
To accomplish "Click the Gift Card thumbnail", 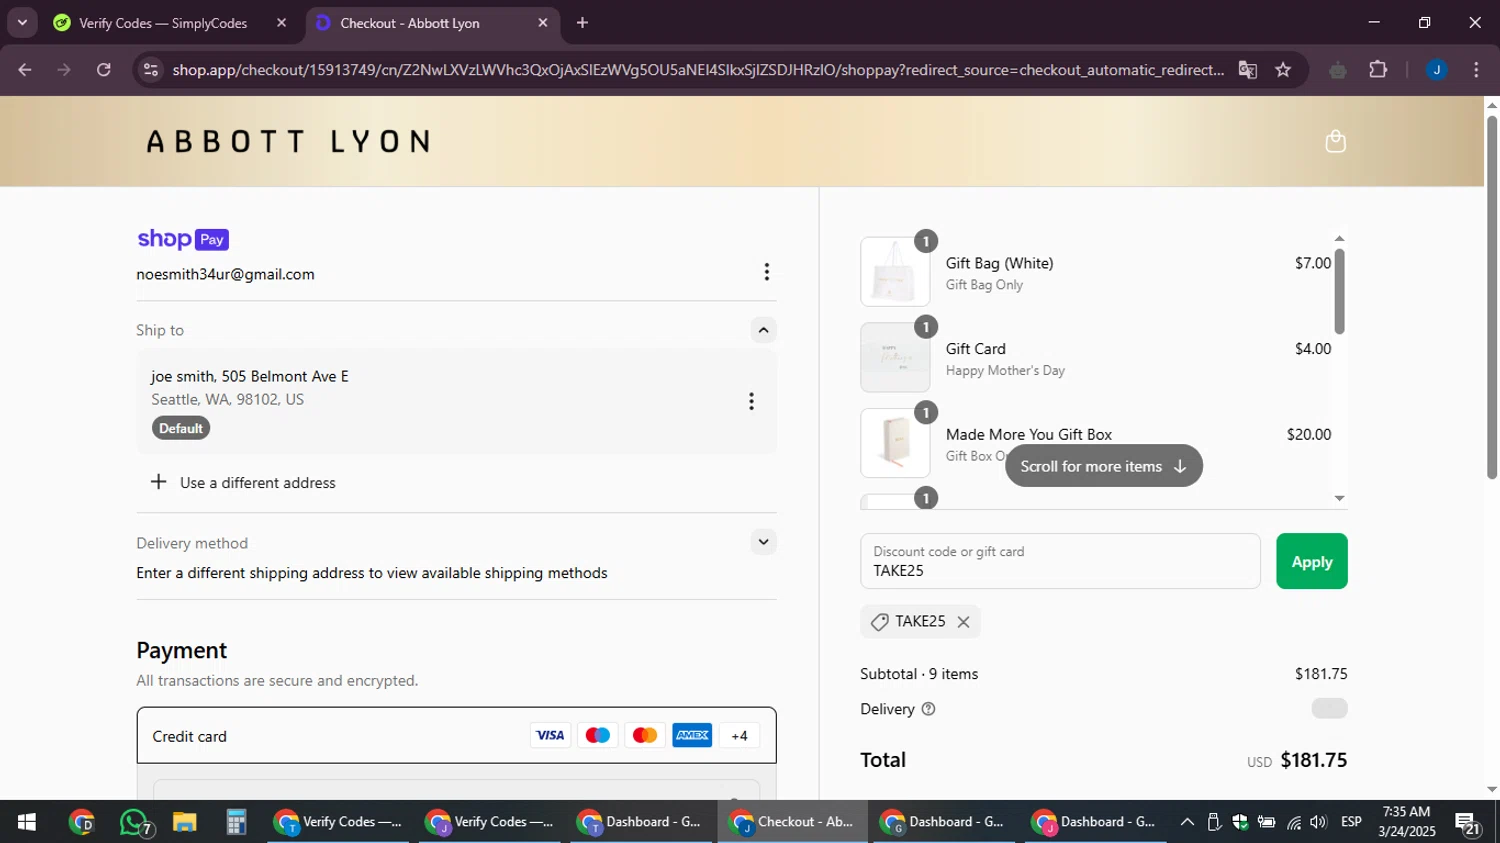I will pyautogui.click(x=895, y=357).
